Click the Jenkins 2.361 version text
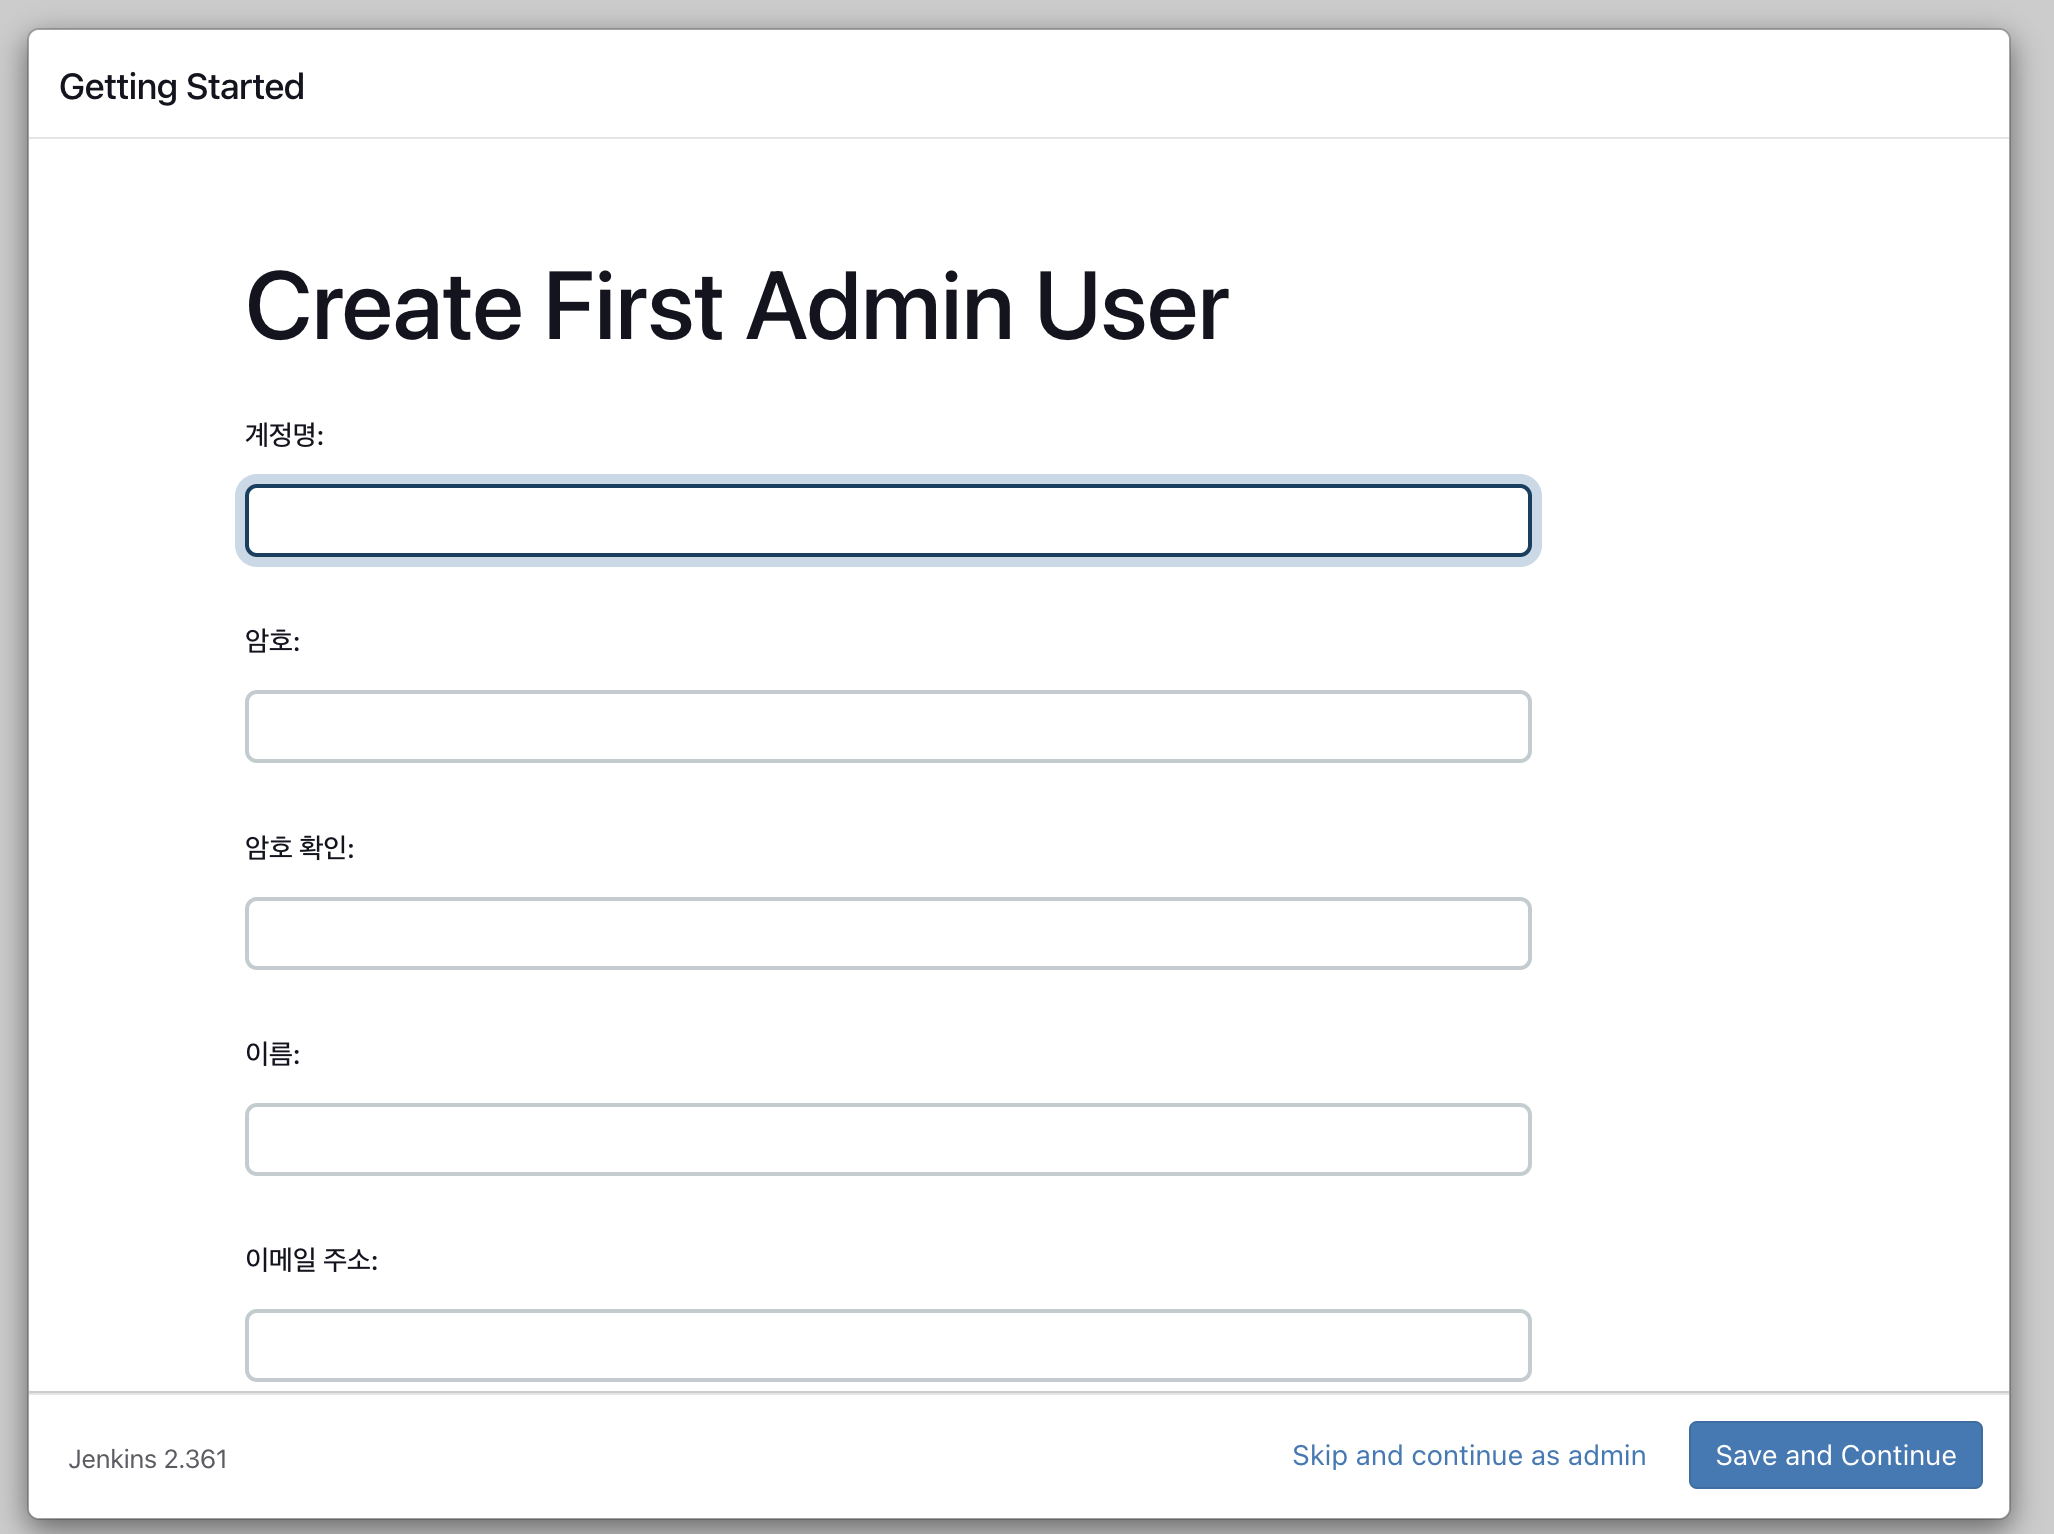Viewport: 2054px width, 1534px height. (x=148, y=1459)
